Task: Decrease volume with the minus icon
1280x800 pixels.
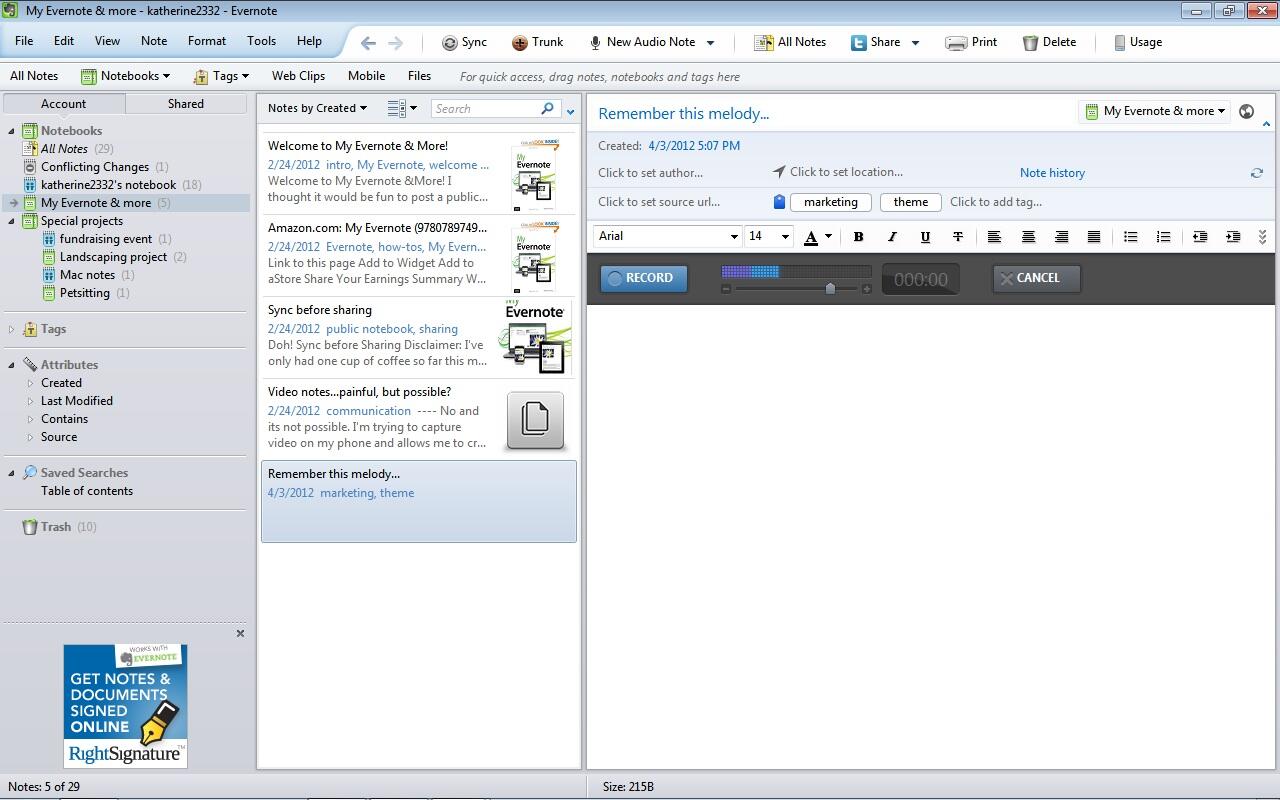Action: point(726,289)
